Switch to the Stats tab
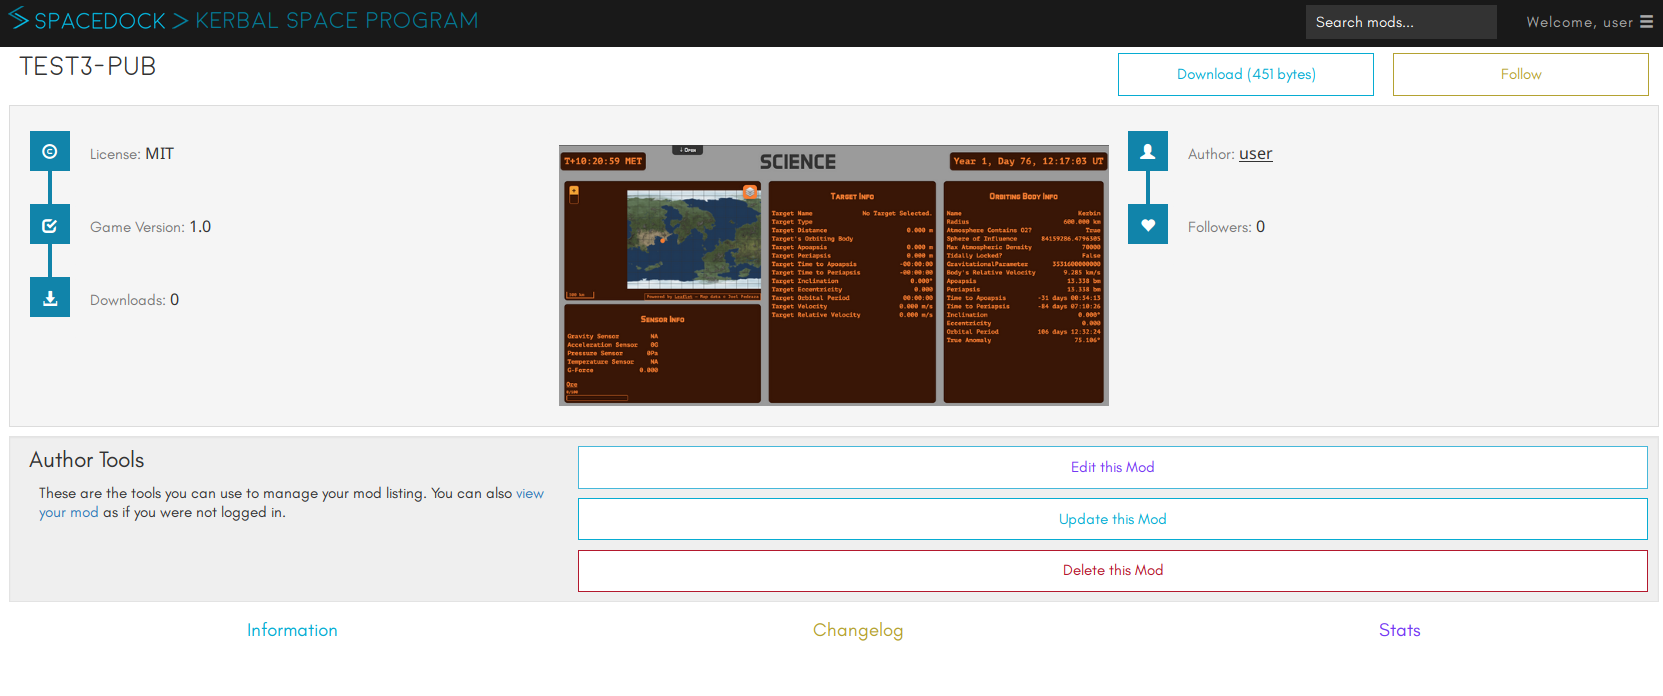The height and width of the screenshot is (696, 1663). pos(1400,630)
